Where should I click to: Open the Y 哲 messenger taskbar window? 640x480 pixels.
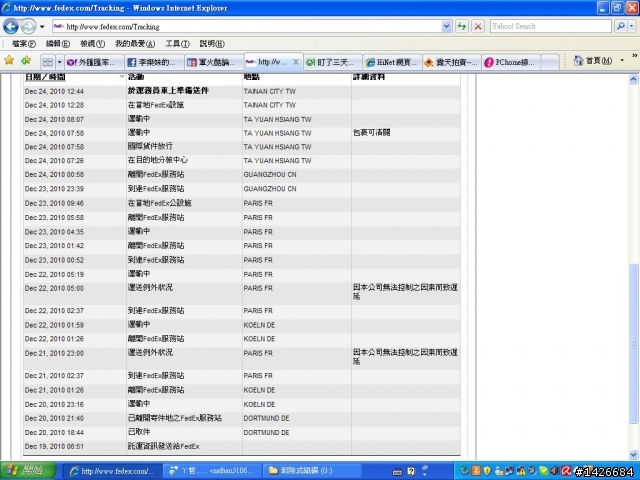point(212,471)
